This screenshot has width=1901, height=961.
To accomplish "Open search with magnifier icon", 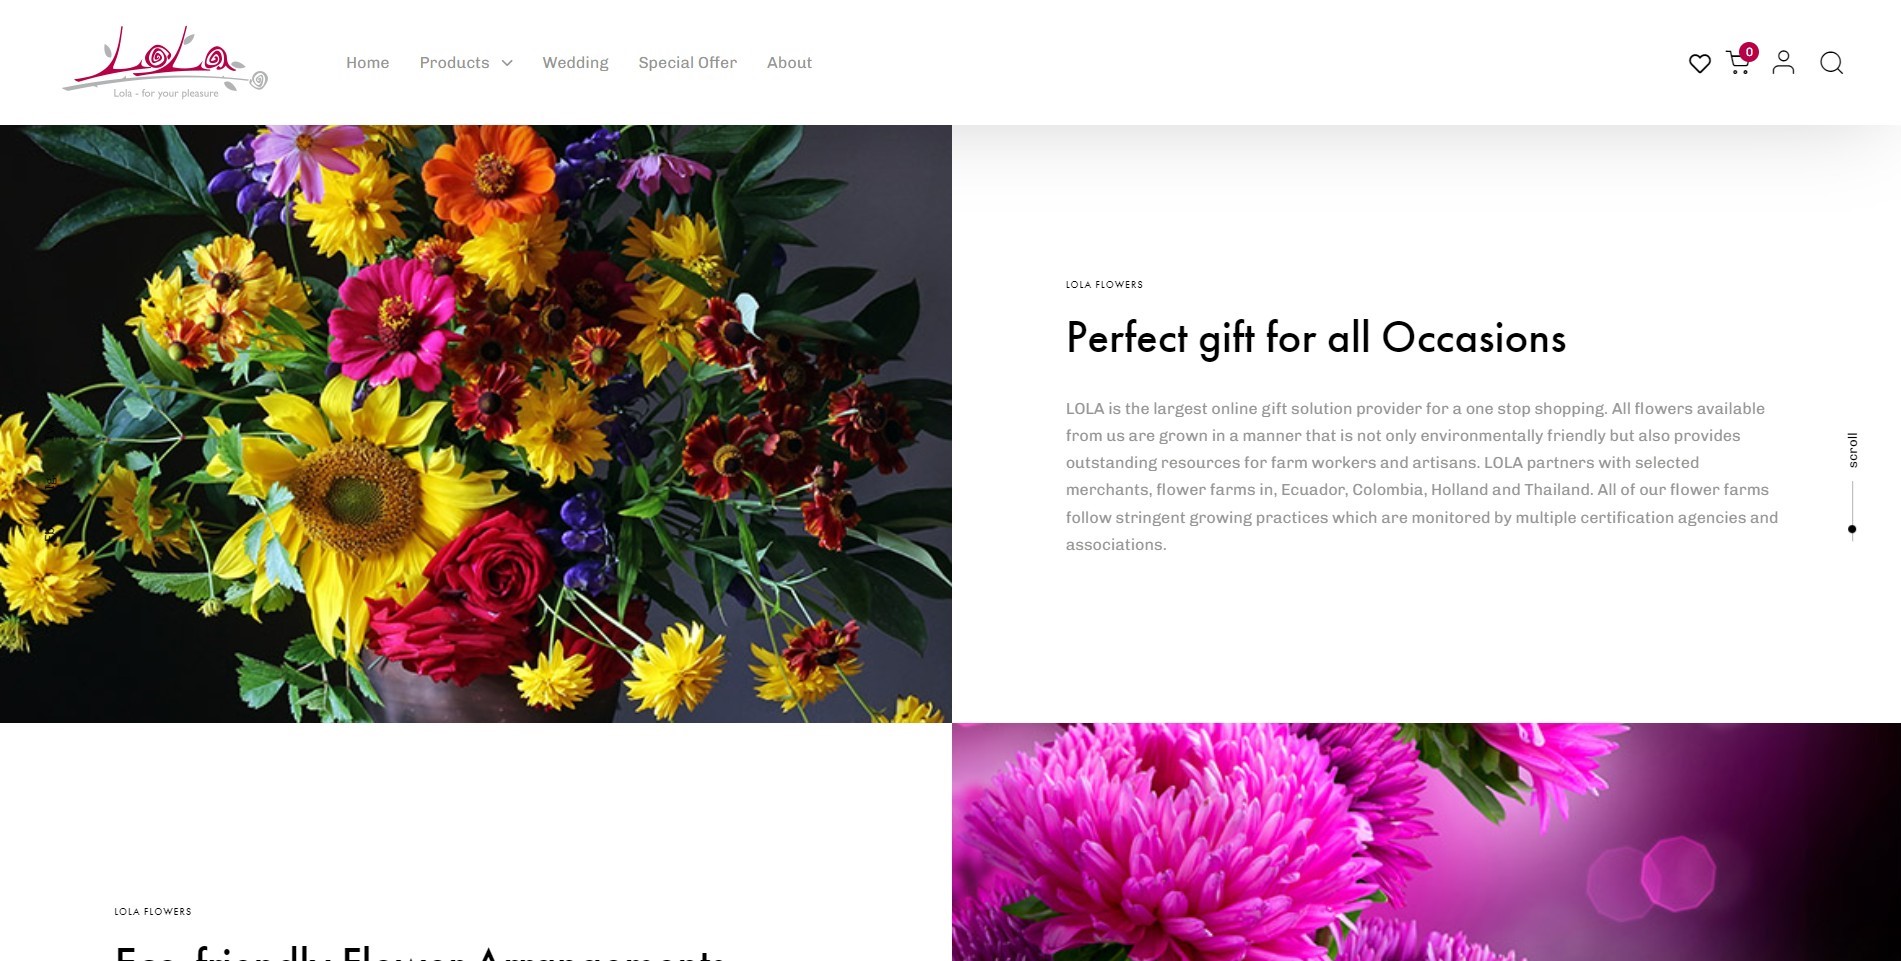I will pyautogui.click(x=1831, y=63).
